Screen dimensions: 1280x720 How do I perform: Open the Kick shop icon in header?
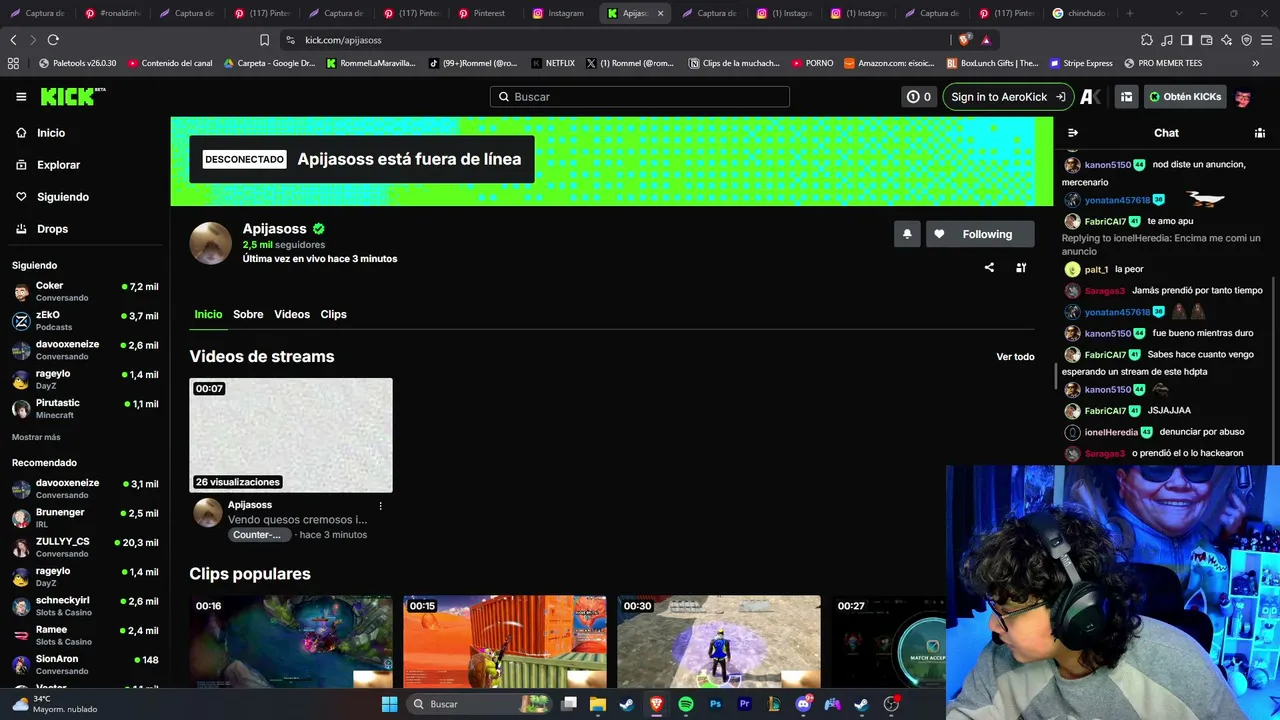[x=1126, y=97]
